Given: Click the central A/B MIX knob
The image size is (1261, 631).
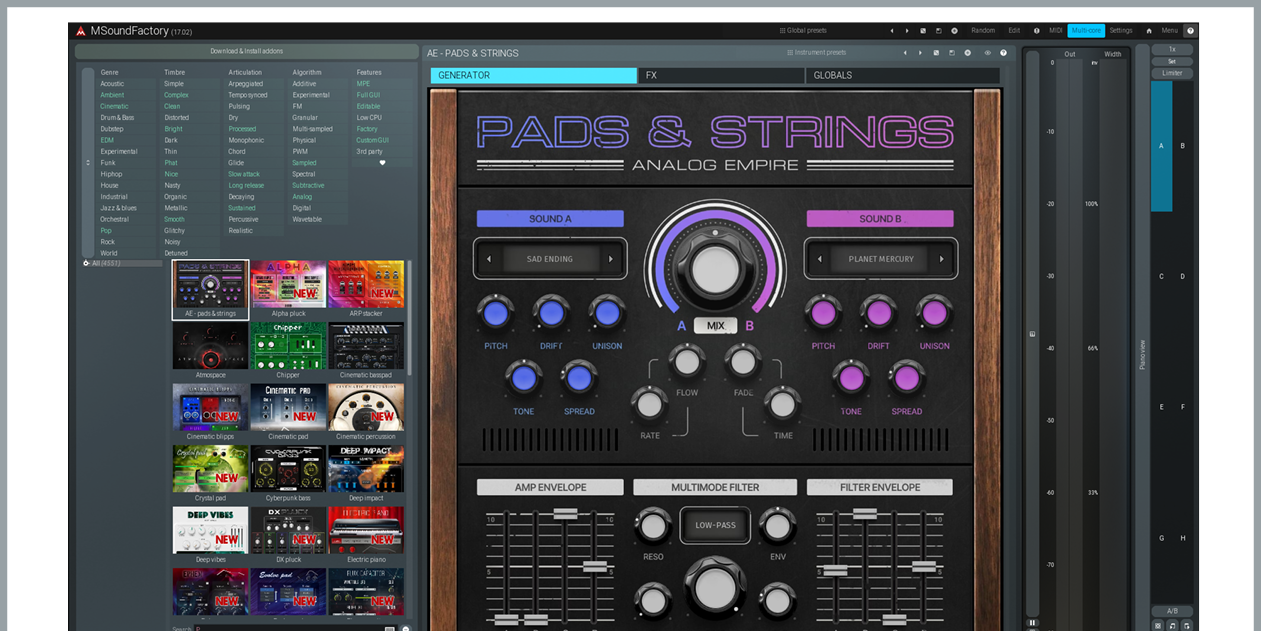Looking at the screenshot, I should (x=715, y=267).
